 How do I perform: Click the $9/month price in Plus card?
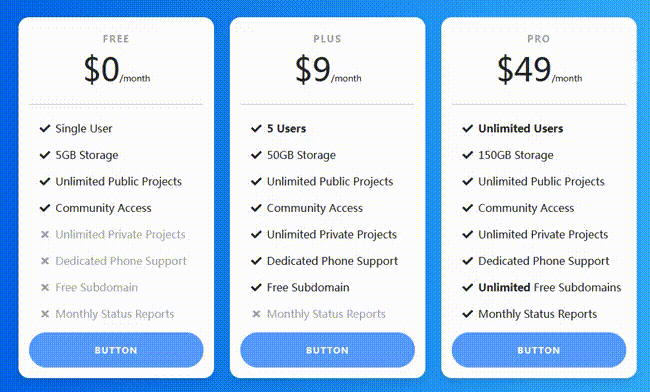[328, 70]
